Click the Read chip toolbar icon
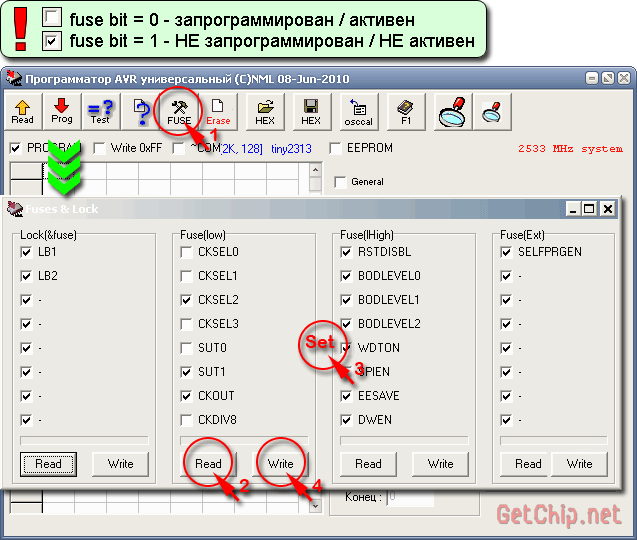Viewport: 637px width, 540px height. point(22,110)
